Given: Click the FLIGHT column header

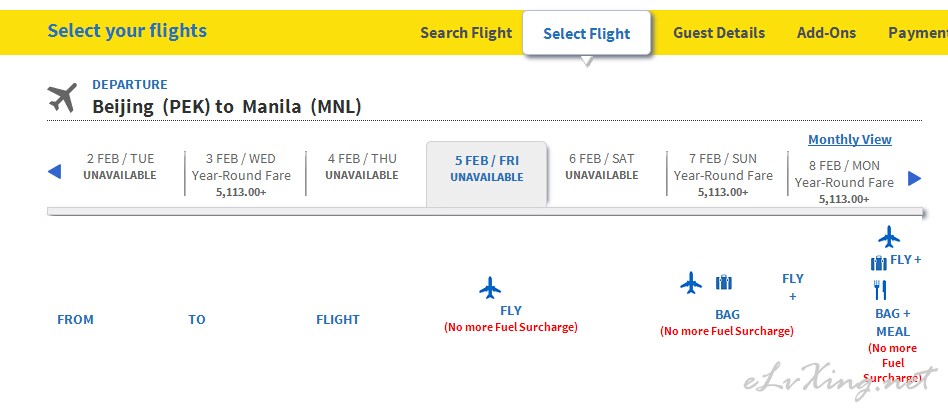Looking at the screenshot, I should [337, 320].
